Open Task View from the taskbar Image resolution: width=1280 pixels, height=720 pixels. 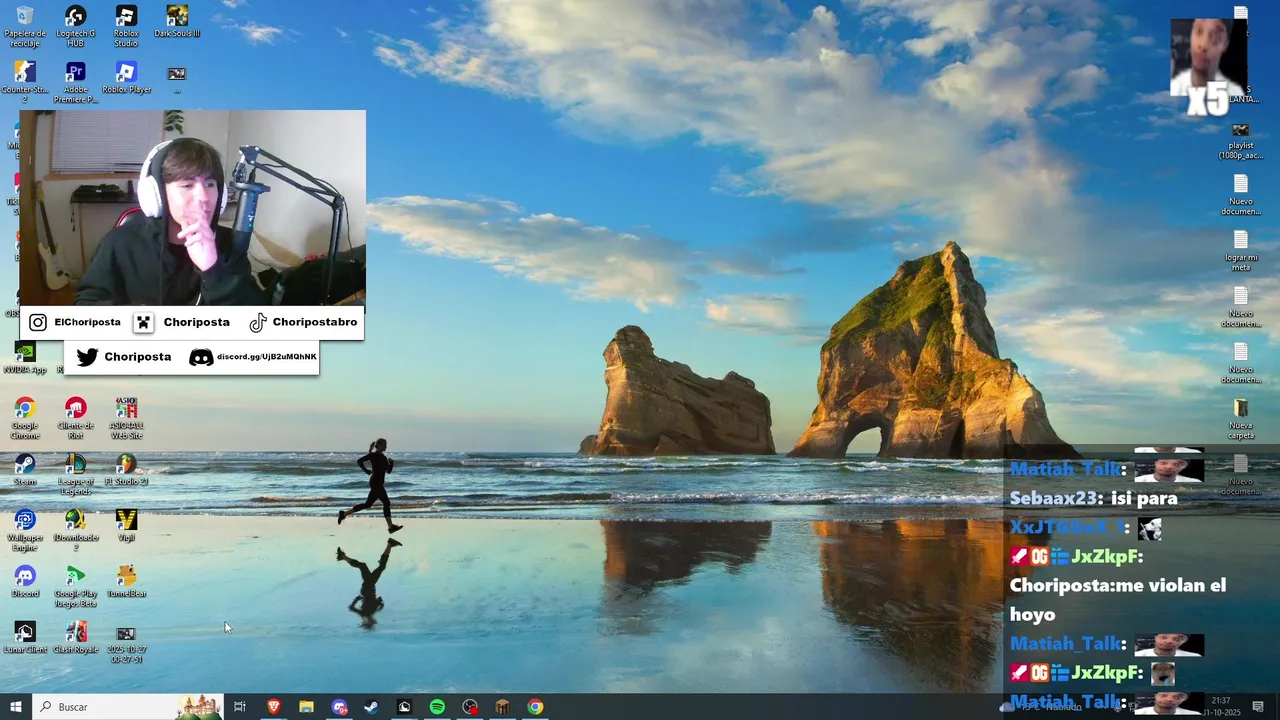240,707
